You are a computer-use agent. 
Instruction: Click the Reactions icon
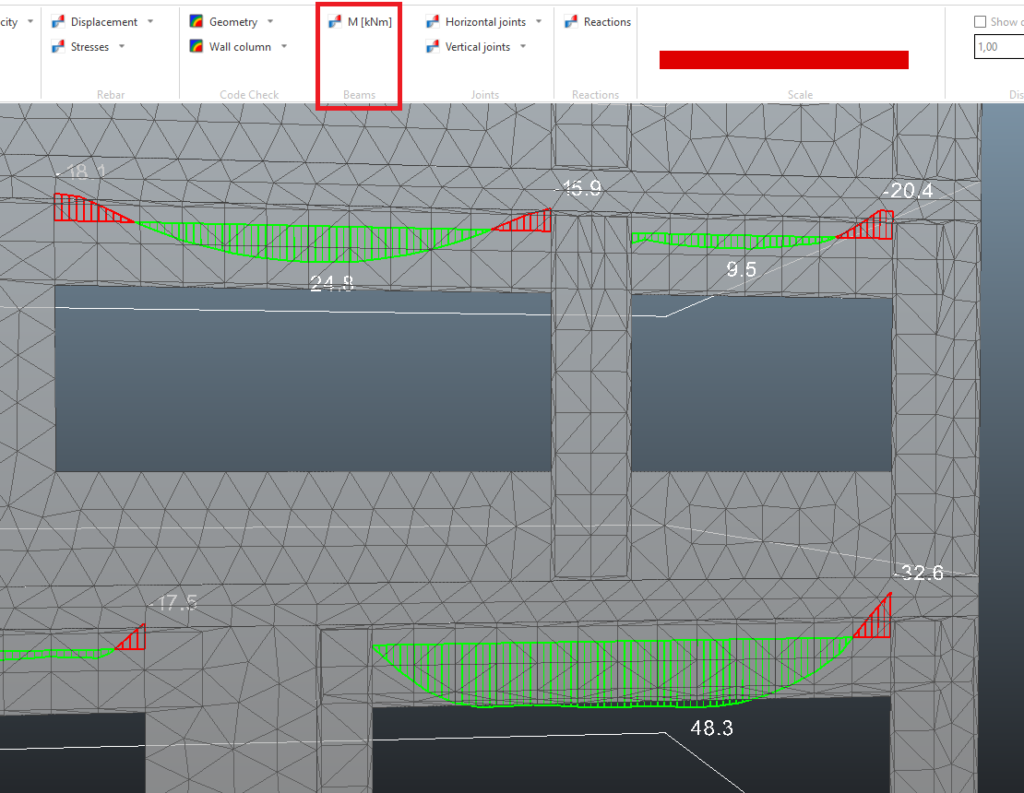point(572,22)
